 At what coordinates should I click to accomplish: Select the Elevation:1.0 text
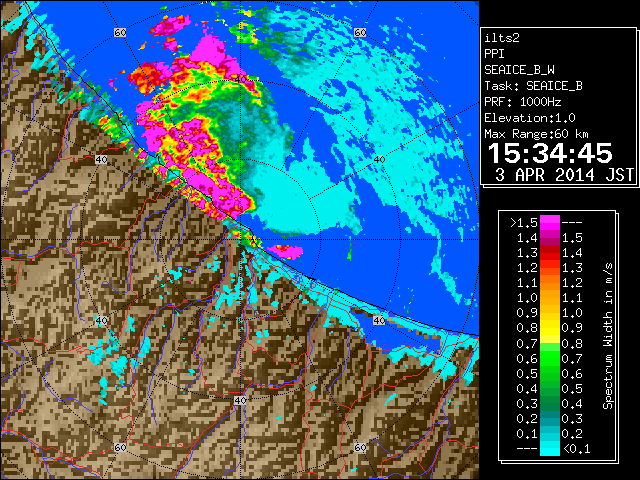pyautogui.click(x=530, y=118)
